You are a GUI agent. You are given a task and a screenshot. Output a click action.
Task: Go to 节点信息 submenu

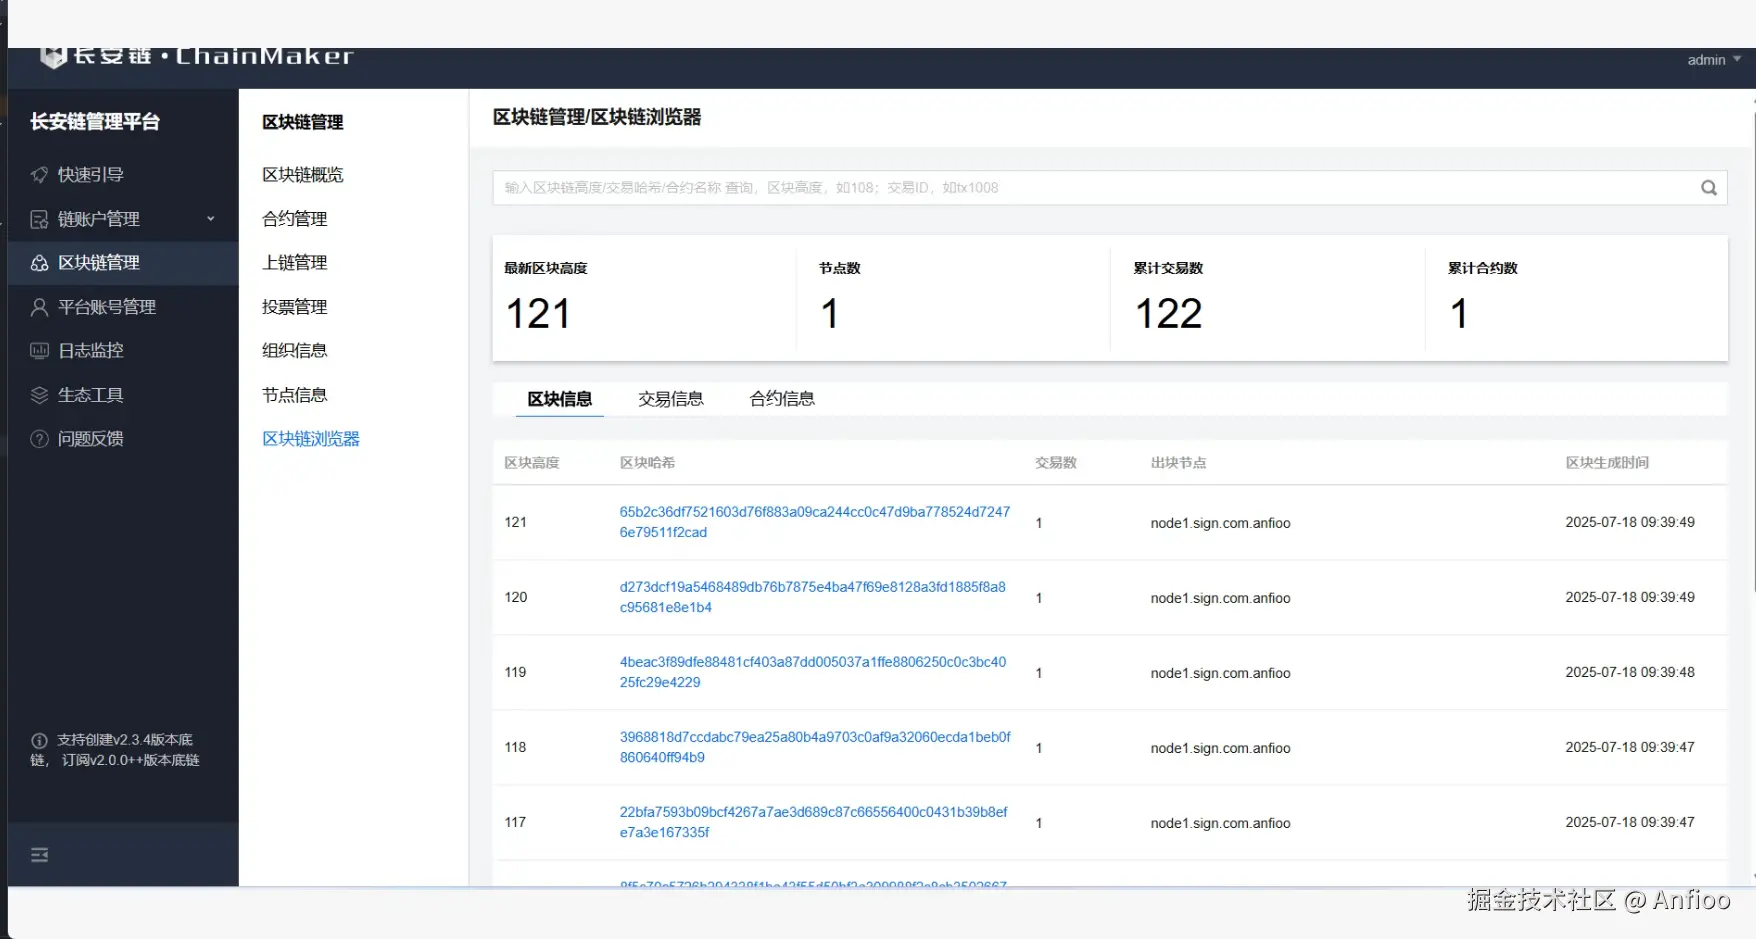point(294,395)
